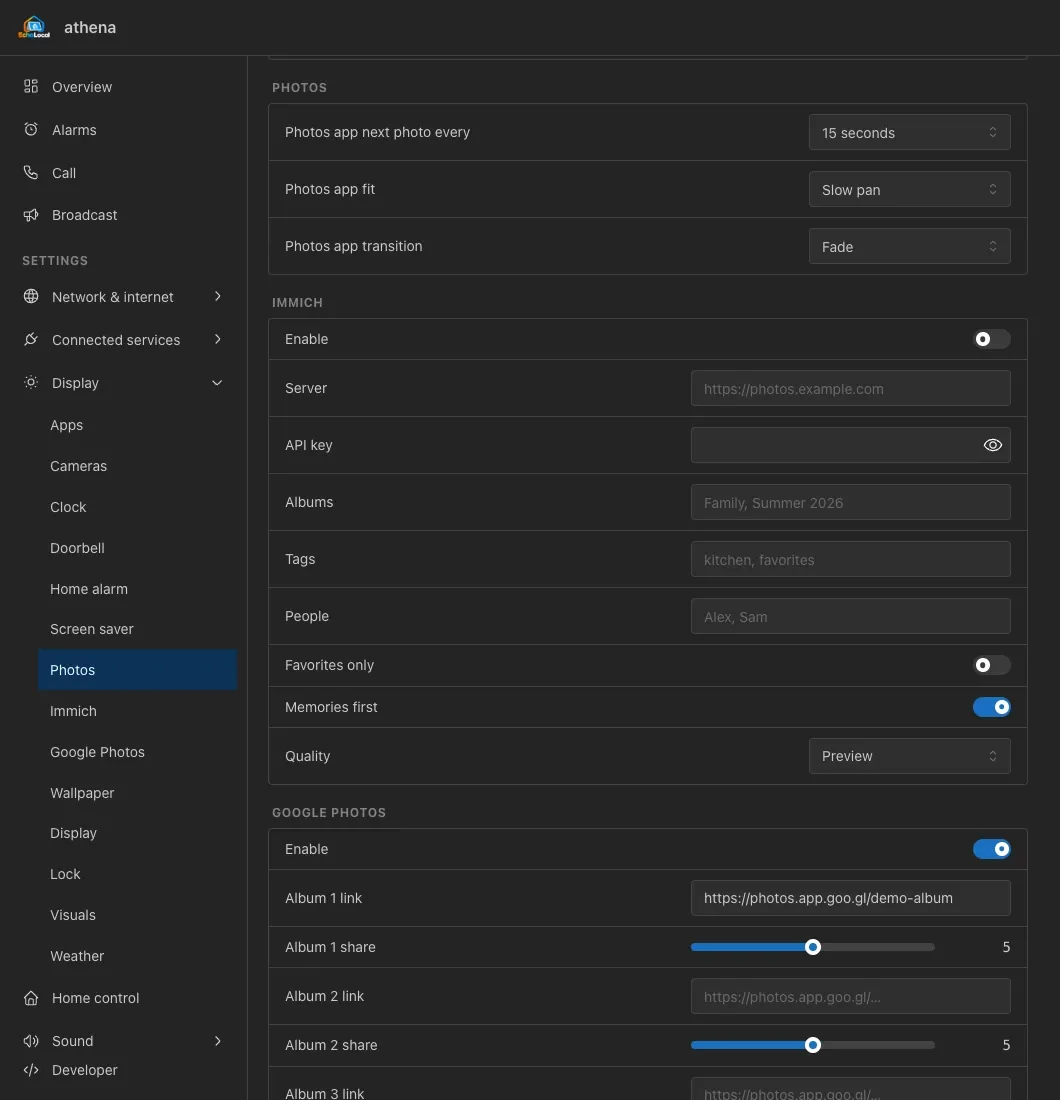Expand the Sound section chevron
Image resolution: width=1060 pixels, height=1100 pixels.
(x=217, y=1040)
